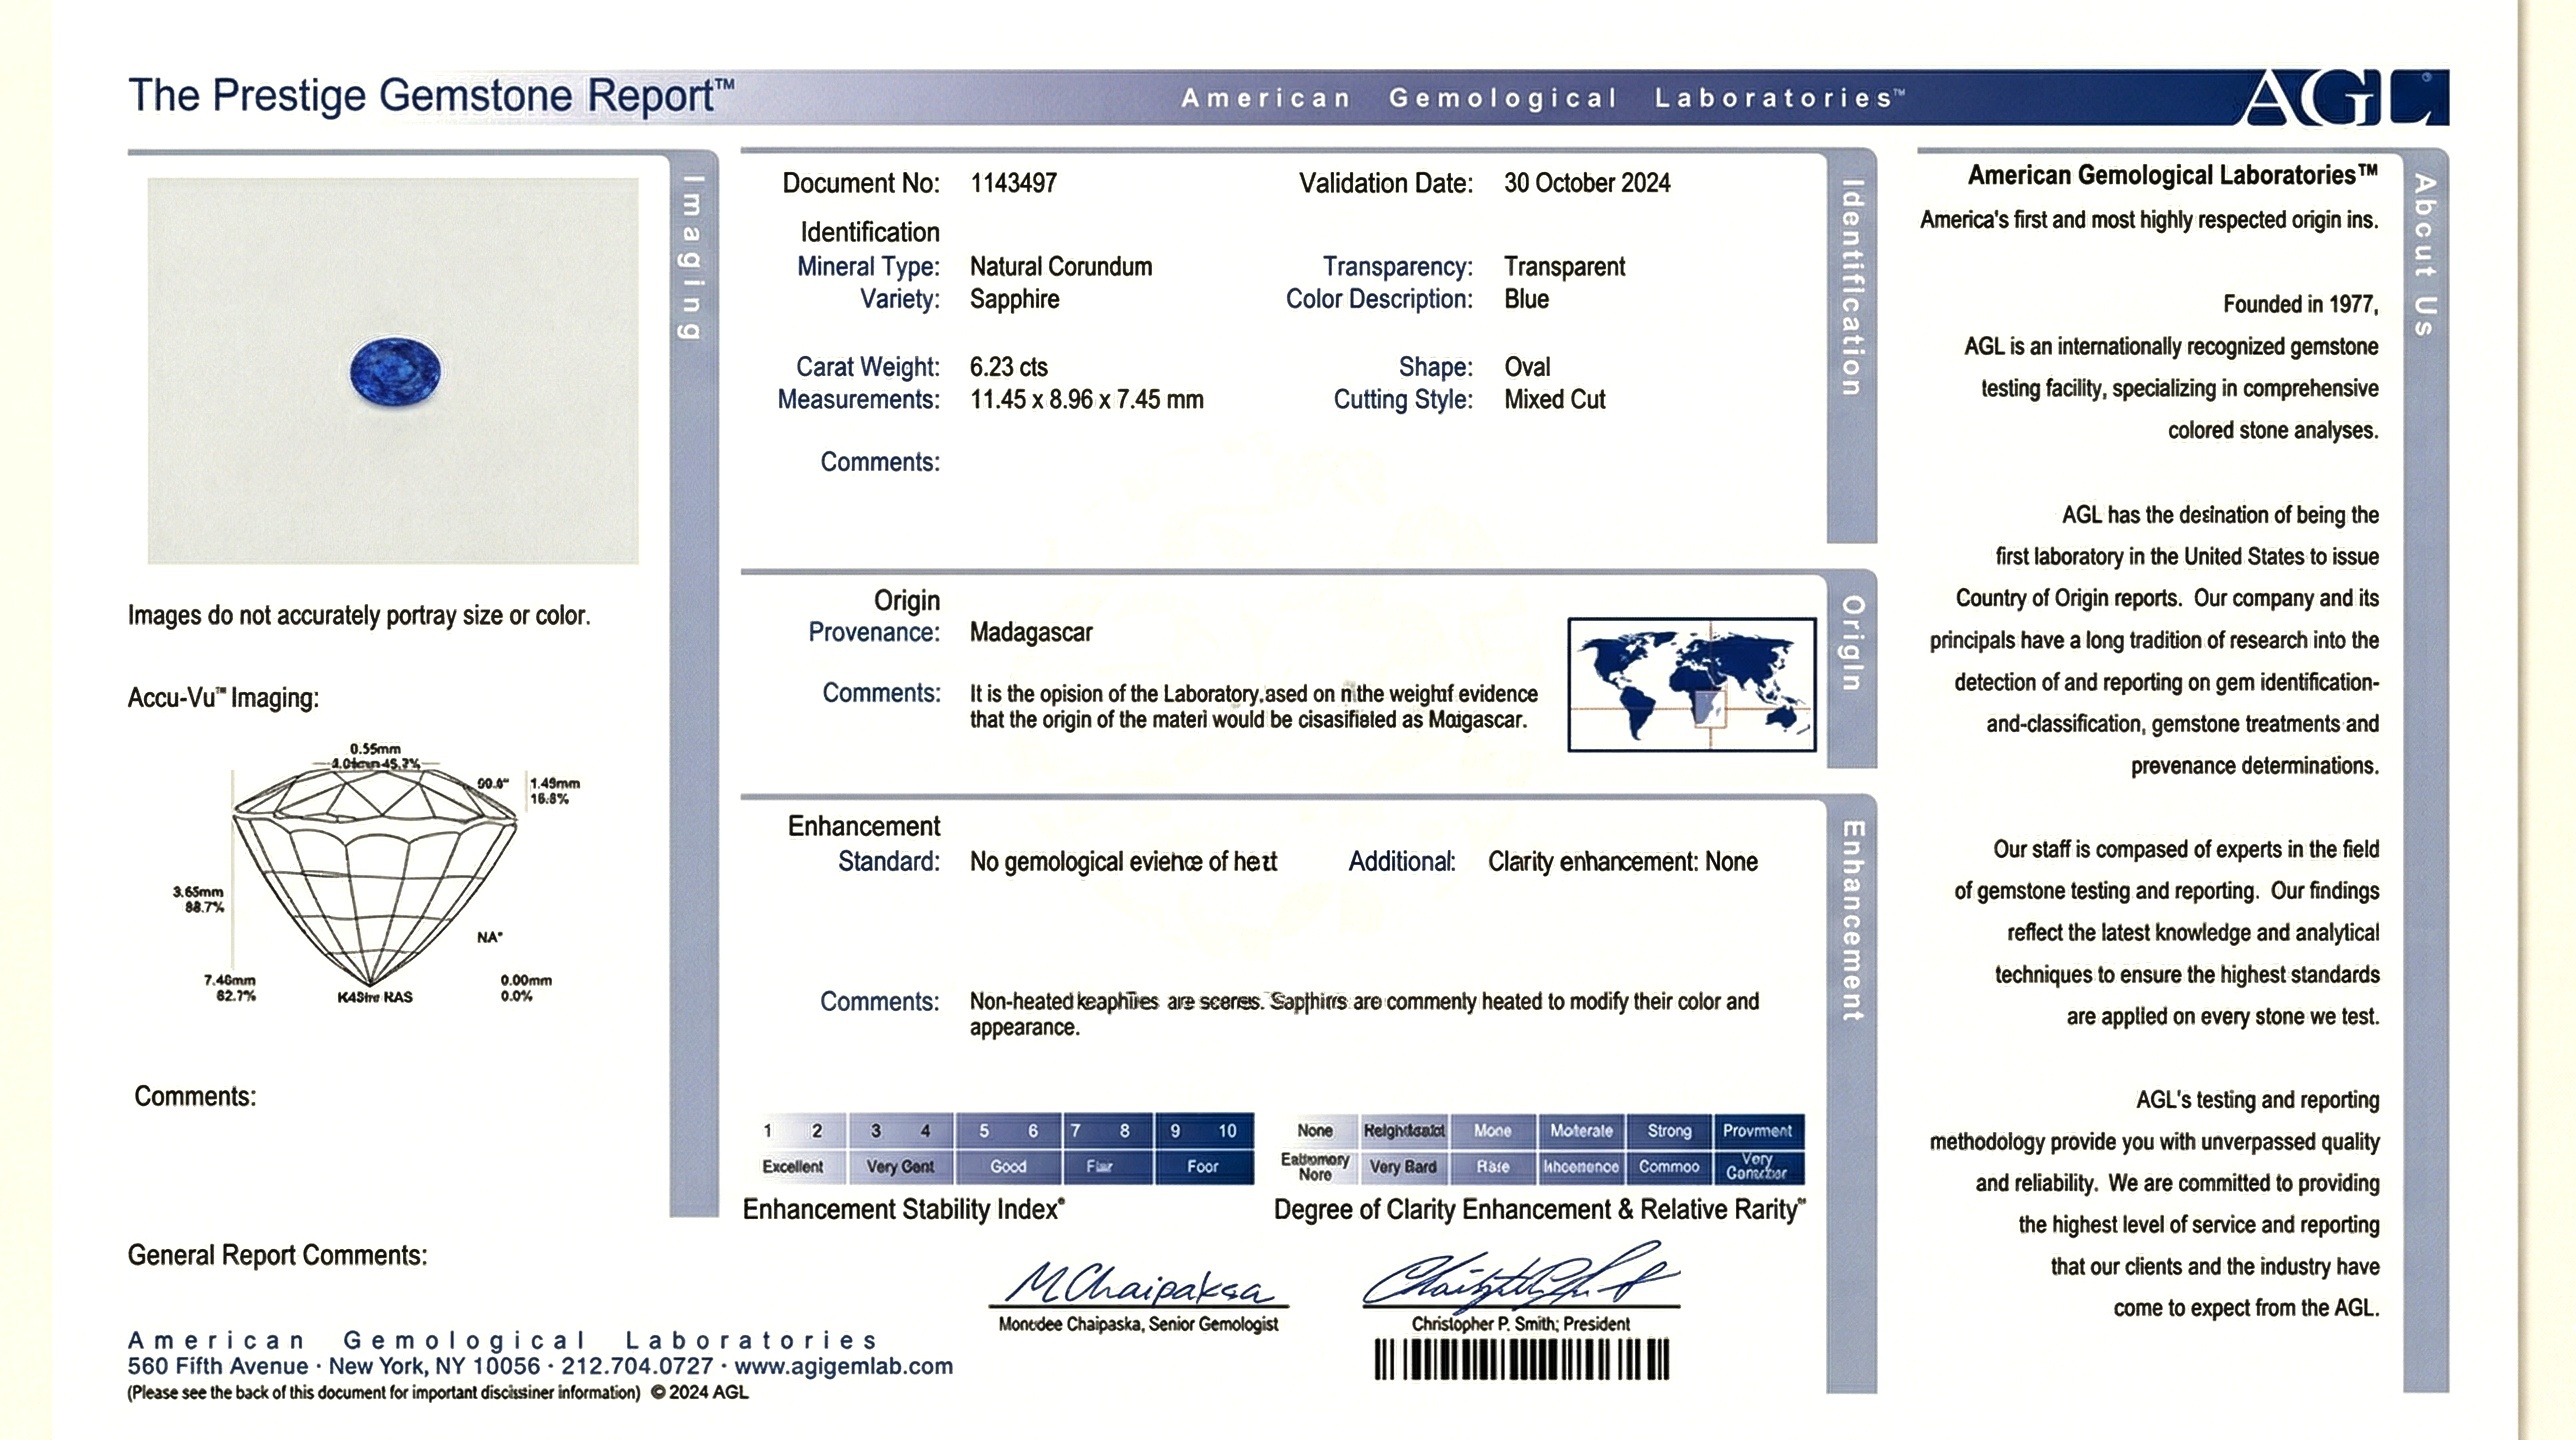The width and height of the screenshot is (2576, 1440).
Task: Click Degree of Clarity Enhancement & Relative Rarity caption
Action: pos(1540,1210)
